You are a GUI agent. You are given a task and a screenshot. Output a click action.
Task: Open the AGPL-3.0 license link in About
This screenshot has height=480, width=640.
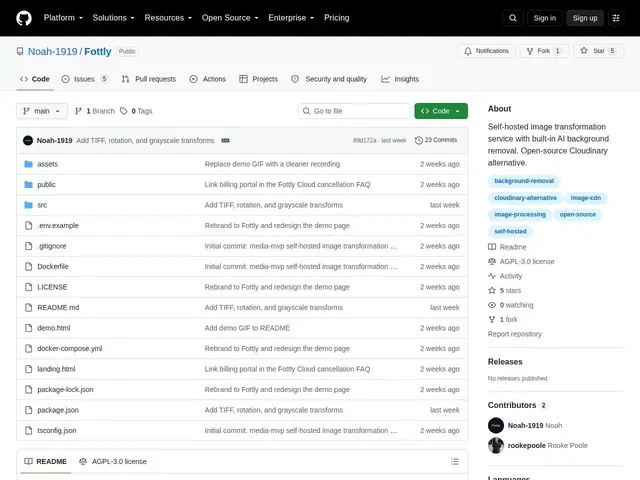[521, 262]
